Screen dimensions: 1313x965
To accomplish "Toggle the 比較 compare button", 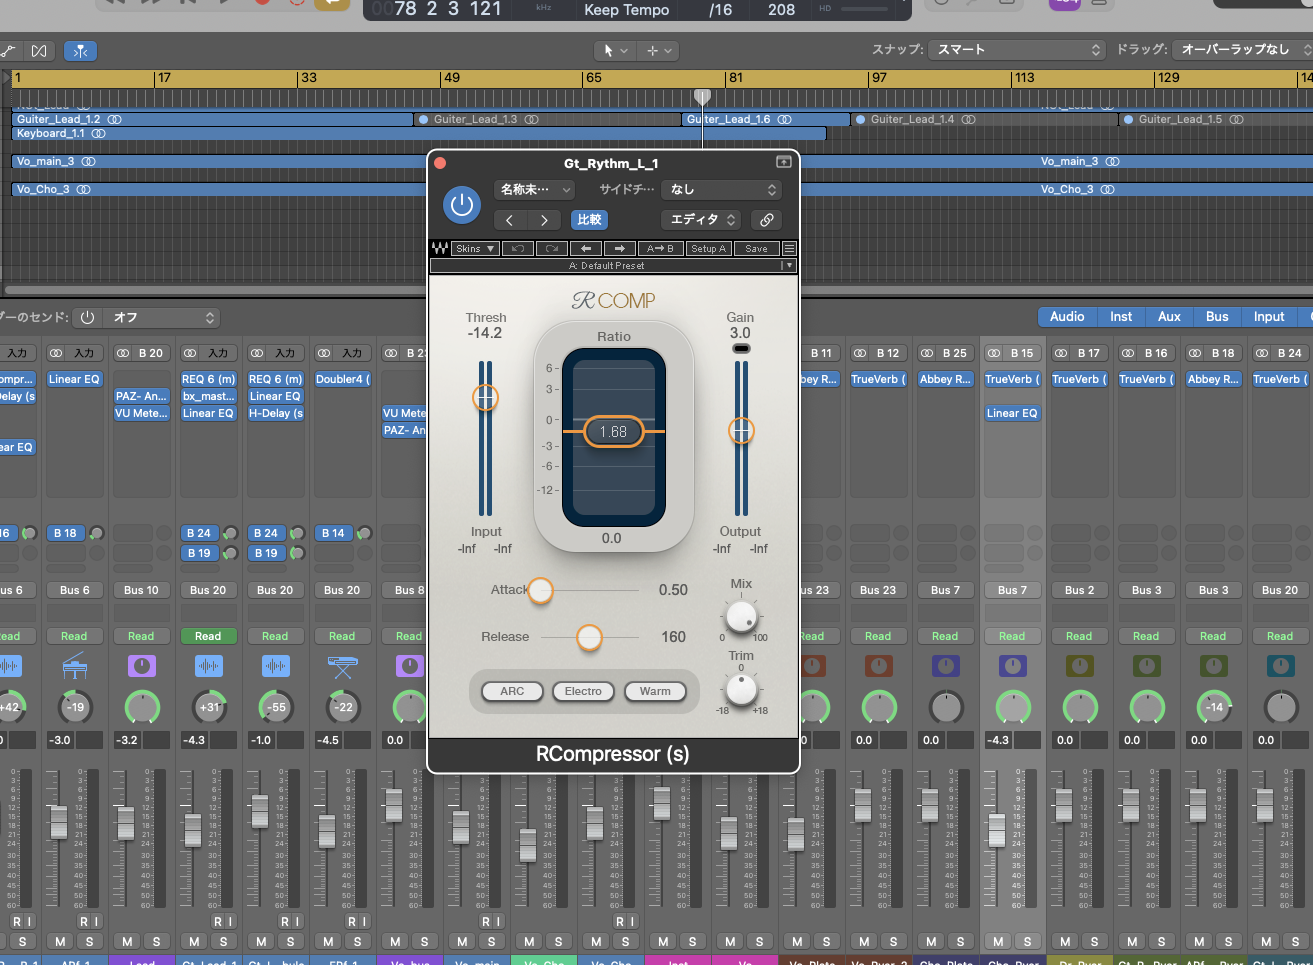I will pyautogui.click(x=589, y=220).
